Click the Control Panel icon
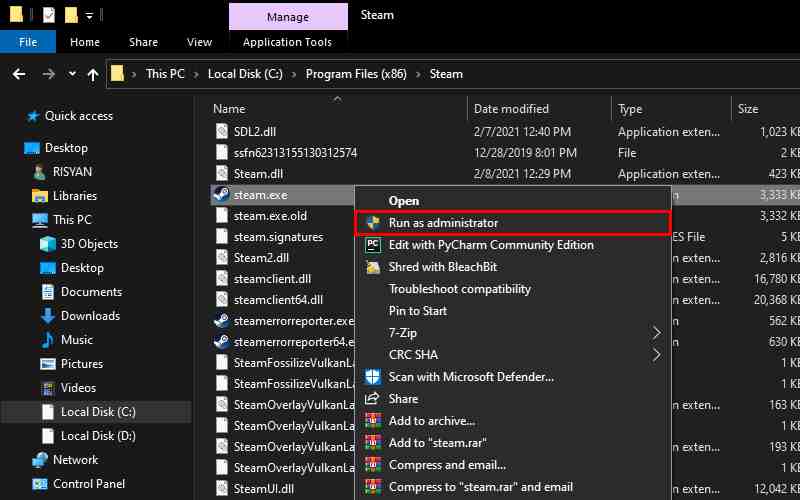 tap(39, 484)
